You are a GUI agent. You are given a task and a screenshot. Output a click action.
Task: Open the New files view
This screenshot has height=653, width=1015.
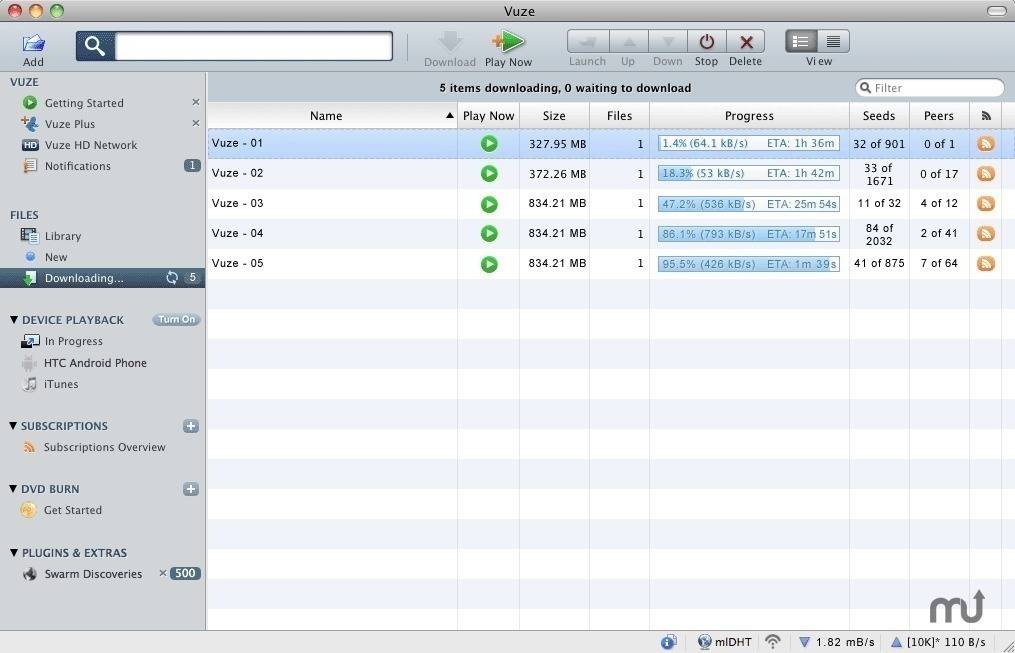pos(56,257)
